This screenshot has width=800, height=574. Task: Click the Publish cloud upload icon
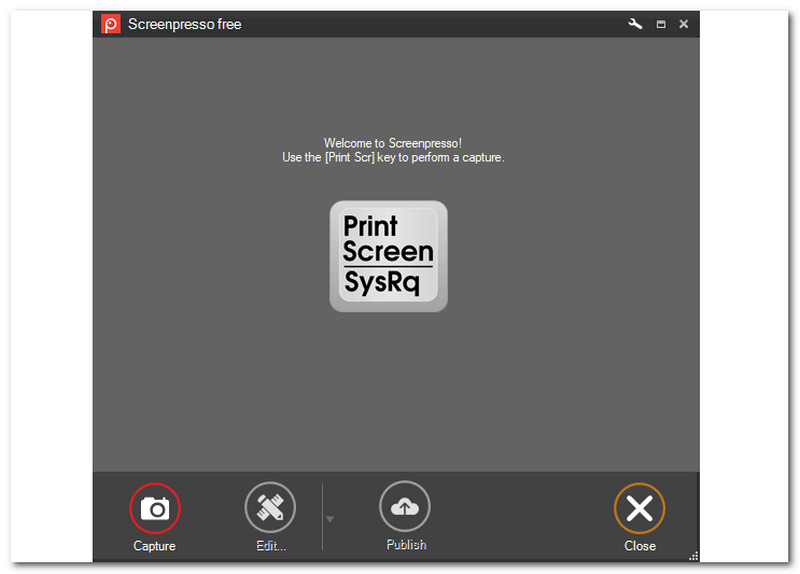(405, 506)
